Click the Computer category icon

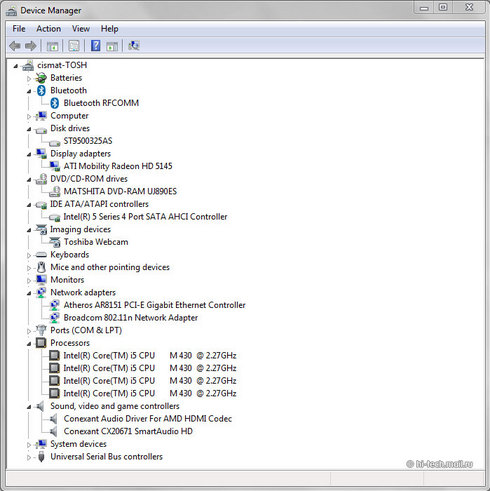pos(41,116)
